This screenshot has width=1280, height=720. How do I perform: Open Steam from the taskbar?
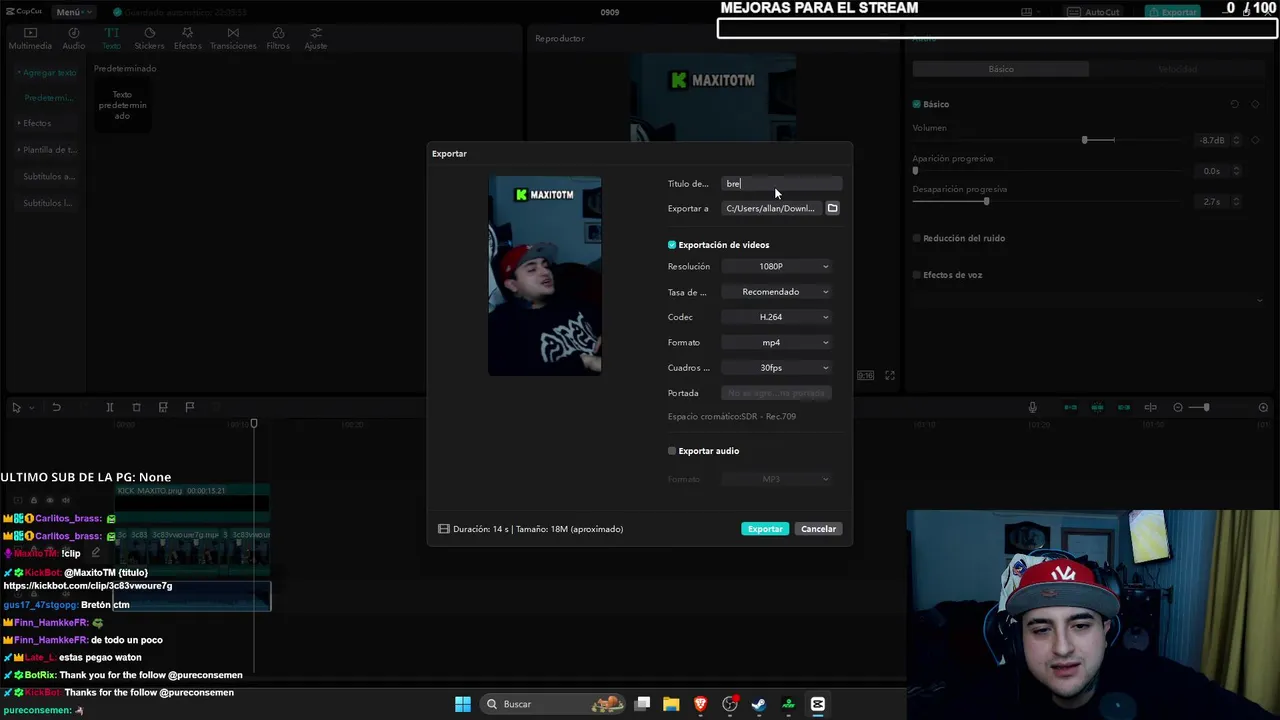759,704
